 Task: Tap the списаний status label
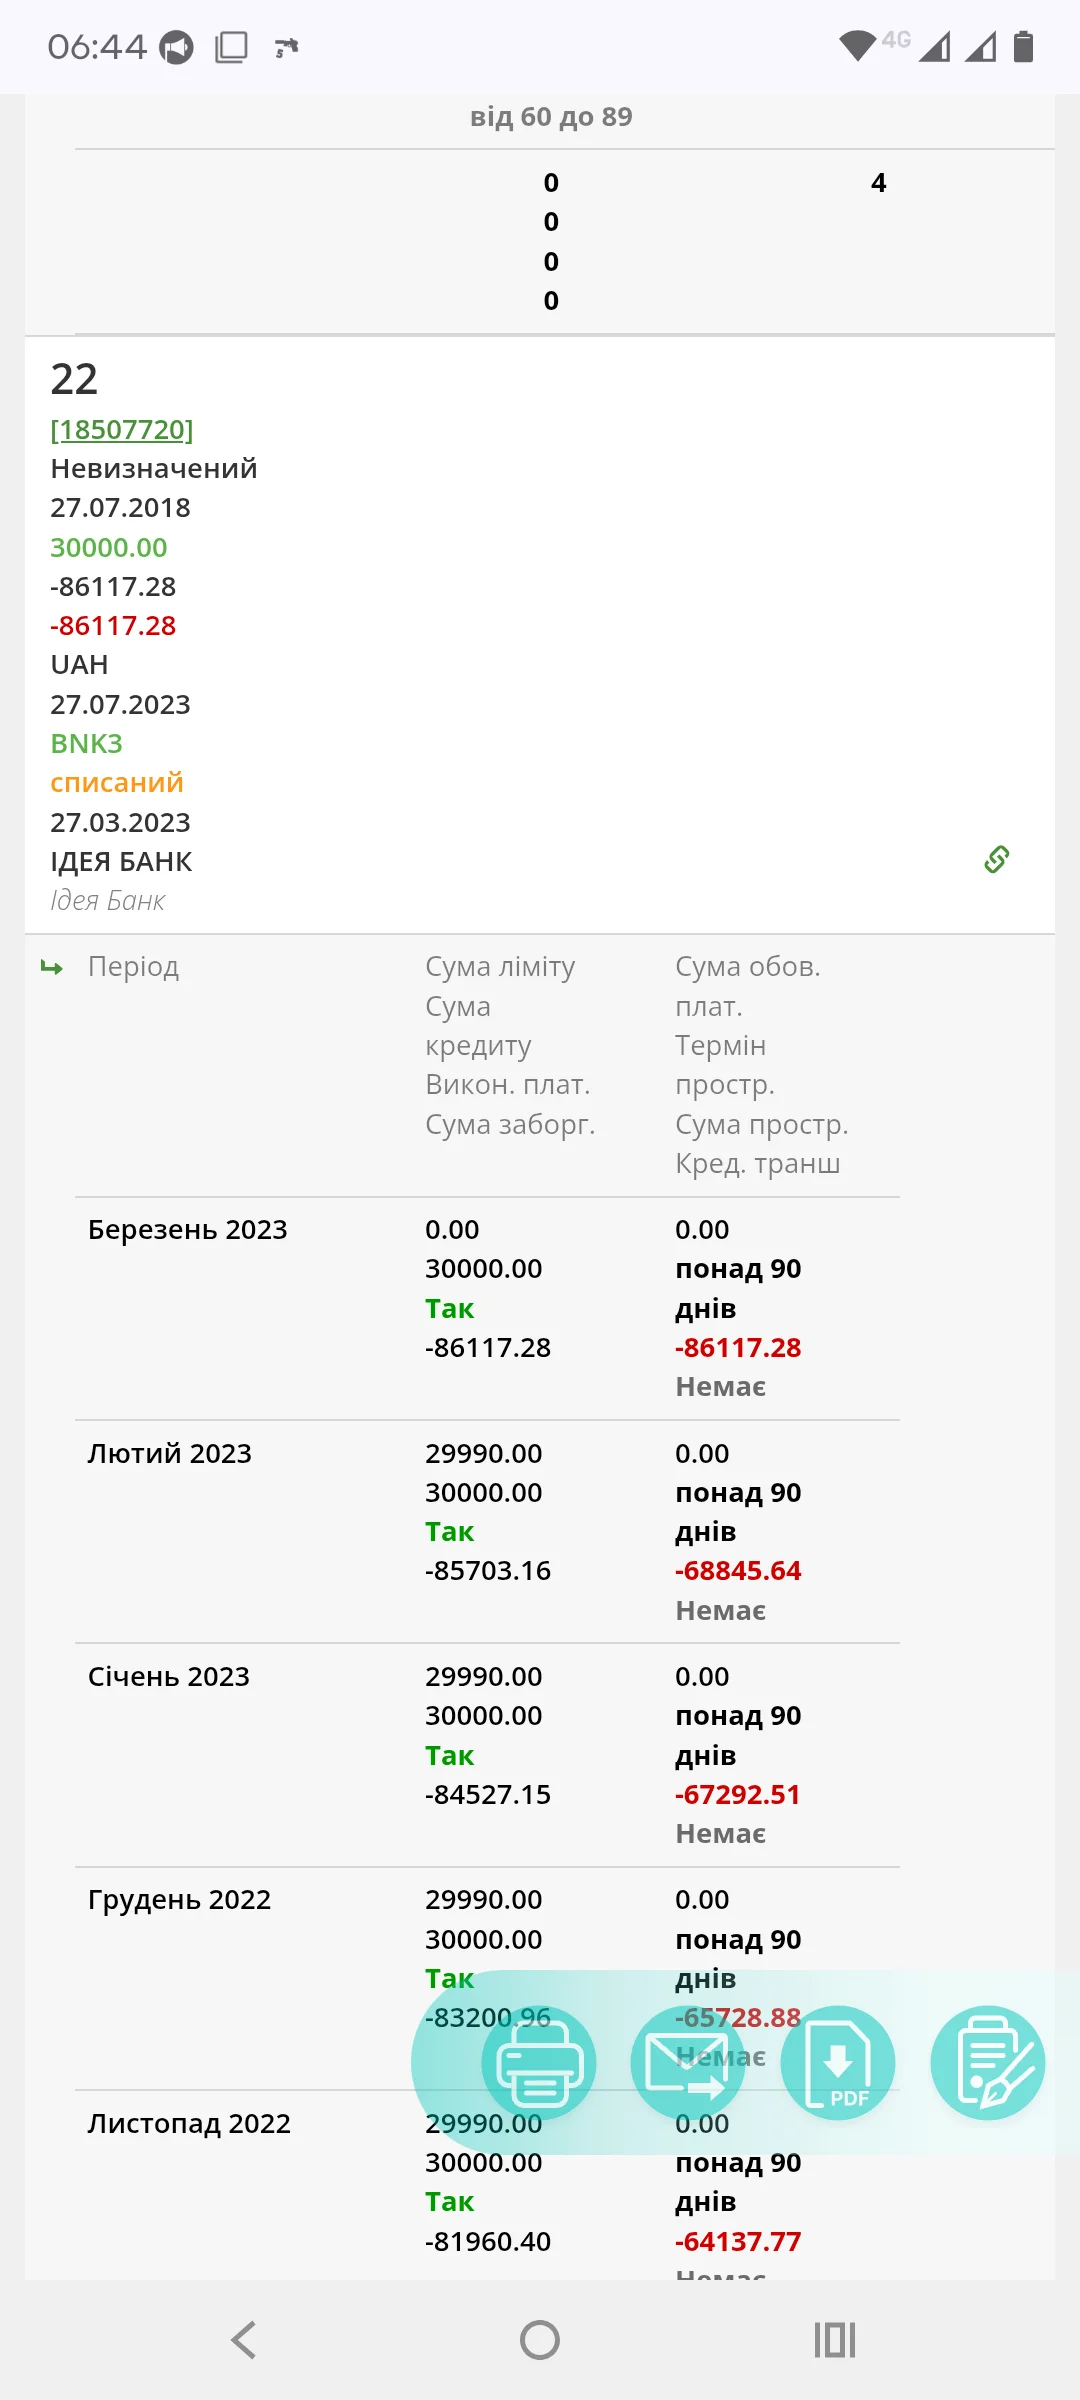(117, 783)
